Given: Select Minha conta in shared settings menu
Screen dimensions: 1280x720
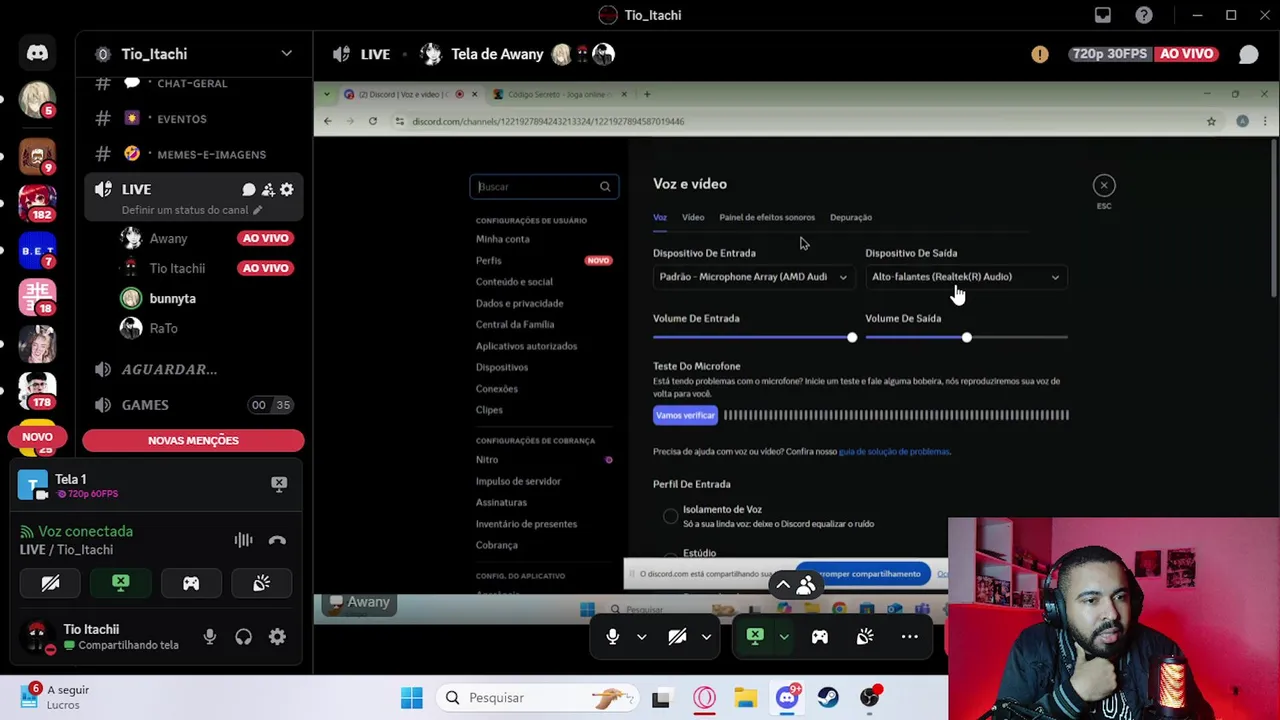Looking at the screenshot, I should [503, 239].
